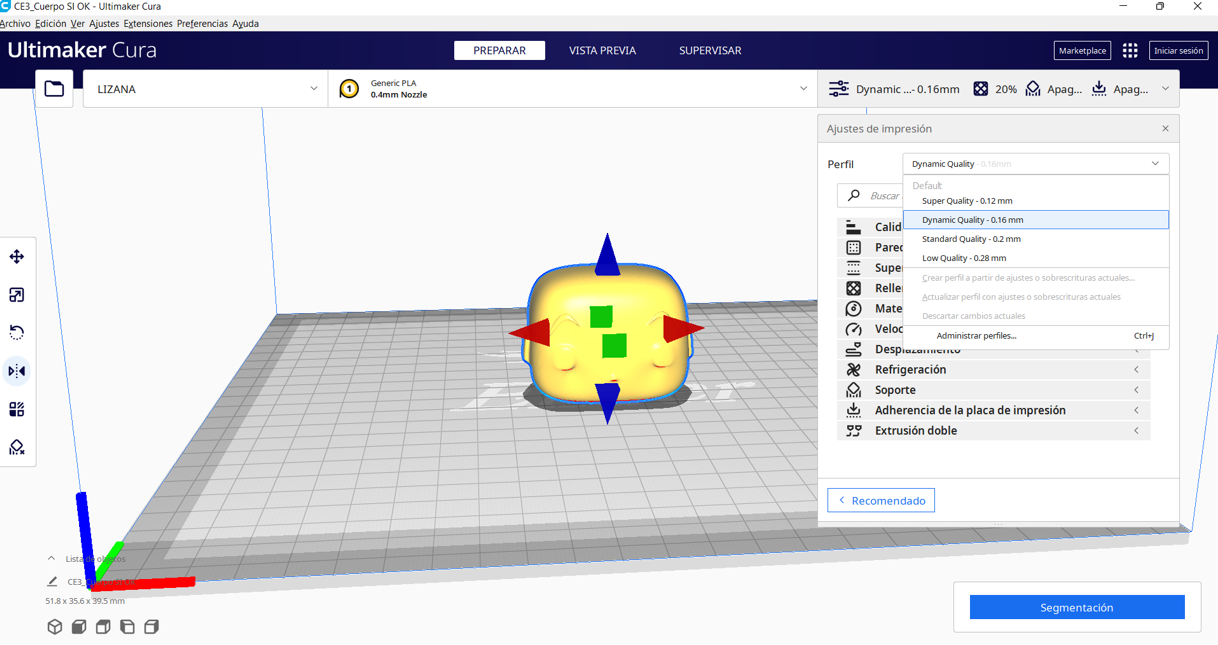Expand the Extrusión doble category
This screenshot has height=645, width=1218.
click(x=993, y=431)
